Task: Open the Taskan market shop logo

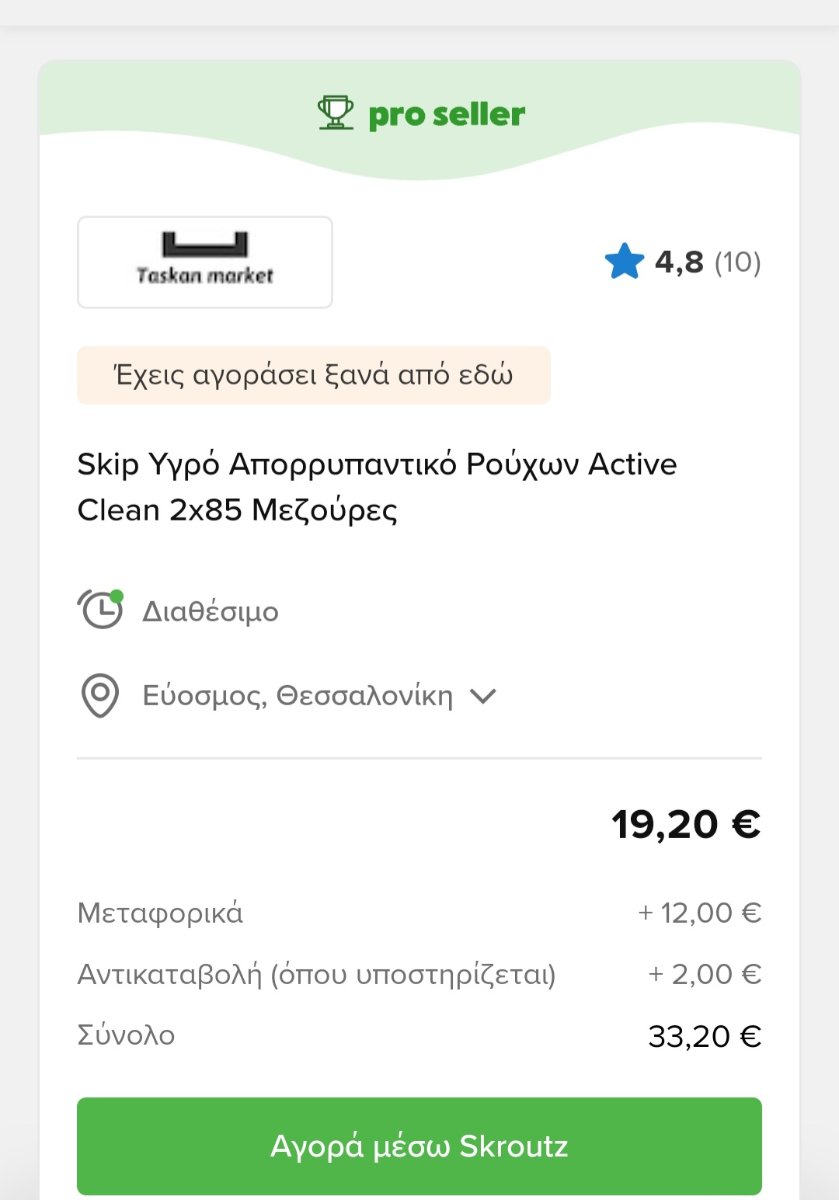Action: tap(205, 262)
